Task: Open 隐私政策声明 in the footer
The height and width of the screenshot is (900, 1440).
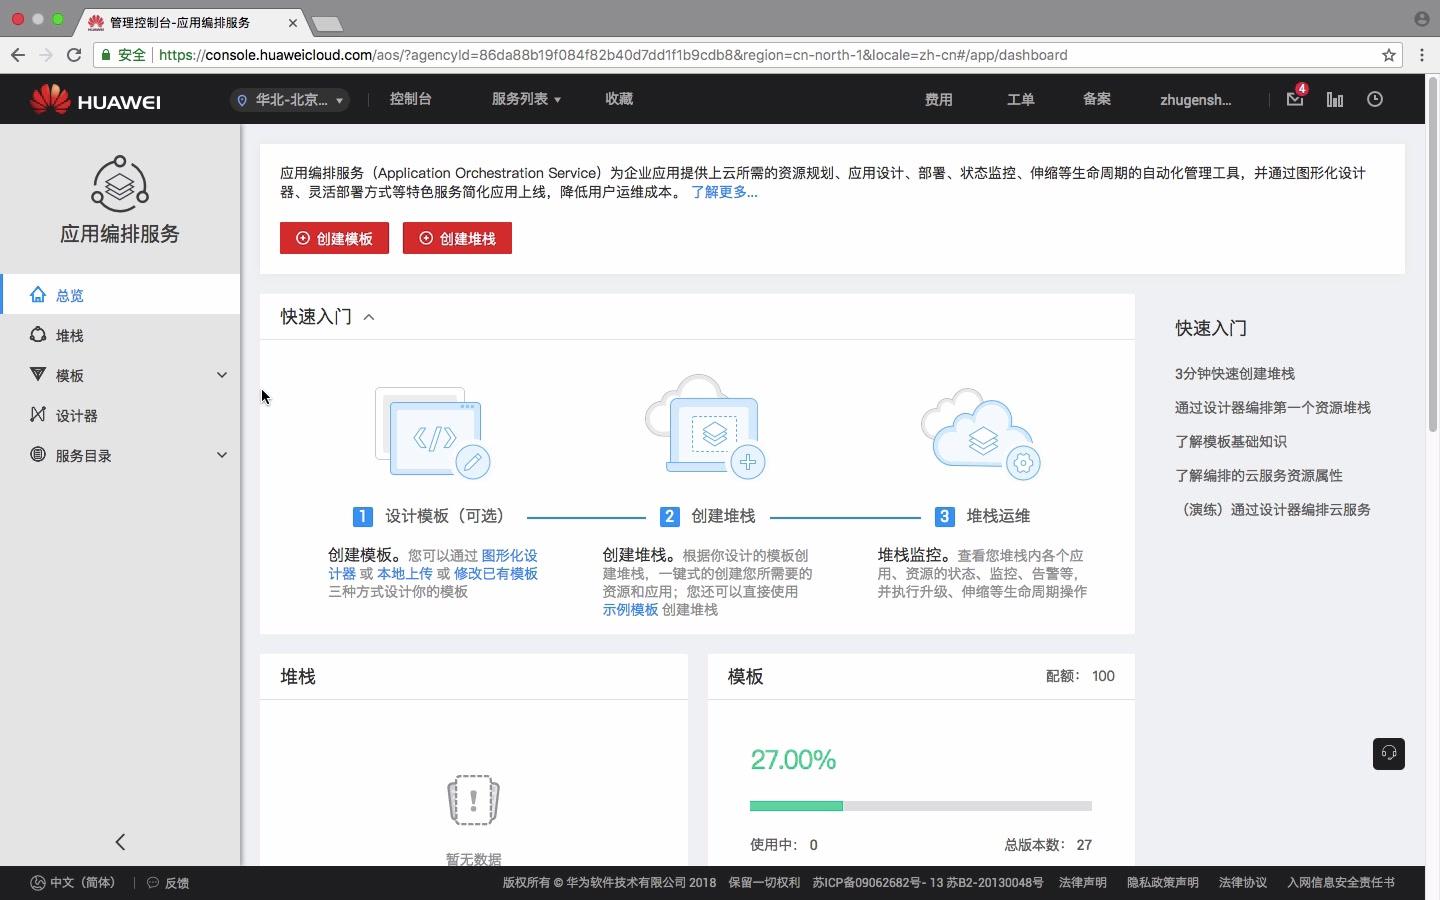Action: (x=1163, y=883)
